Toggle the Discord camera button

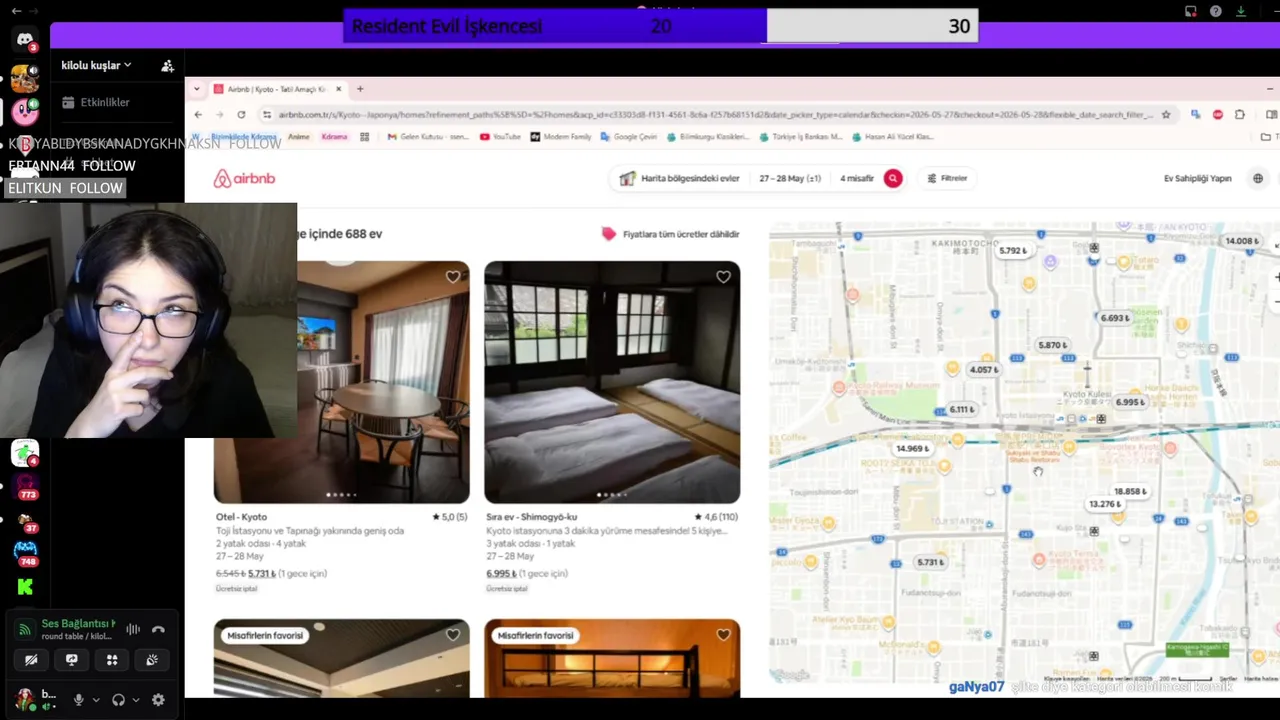tap(31, 660)
